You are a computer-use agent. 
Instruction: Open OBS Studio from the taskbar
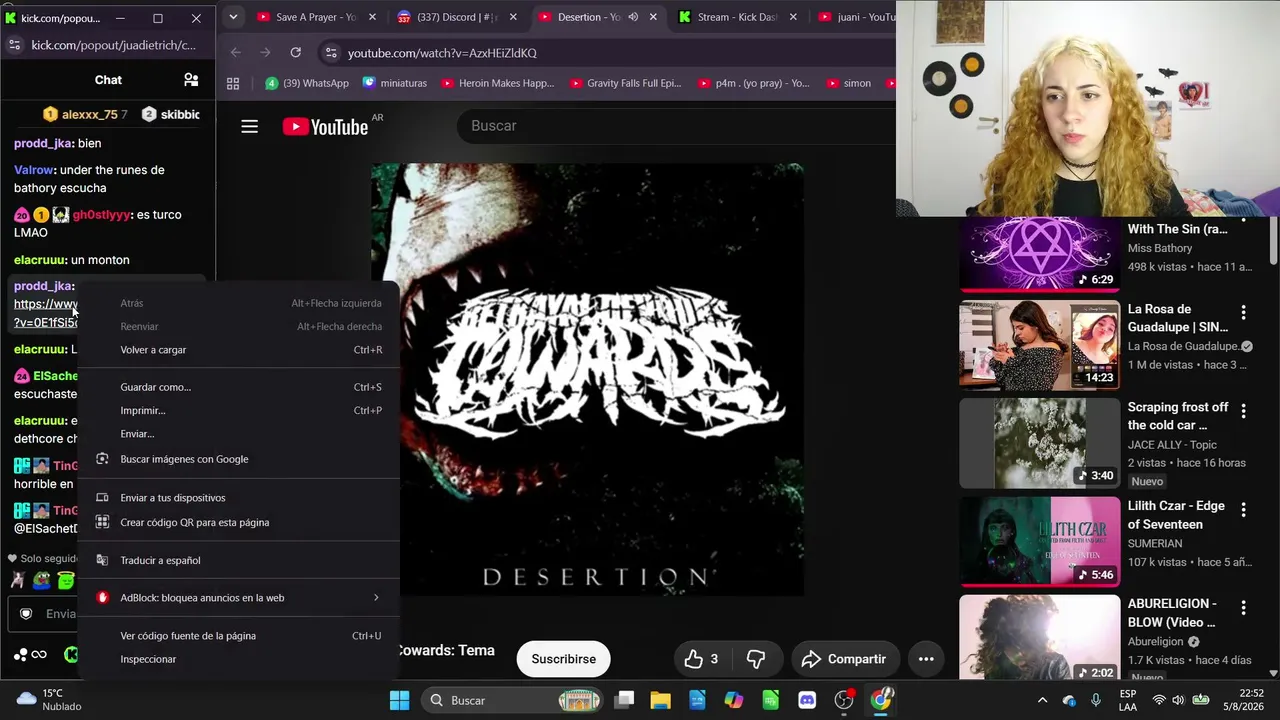[844, 700]
